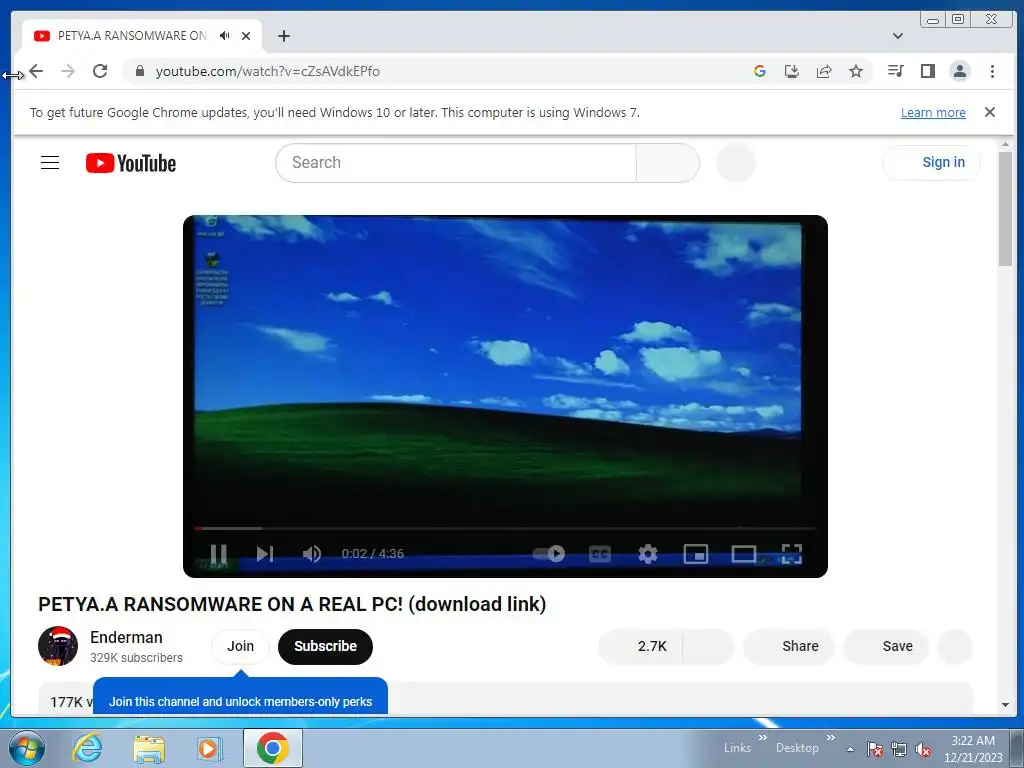Dismiss the Chrome update info bar
Screen dimensions: 1024x768
[x=990, y=112]
